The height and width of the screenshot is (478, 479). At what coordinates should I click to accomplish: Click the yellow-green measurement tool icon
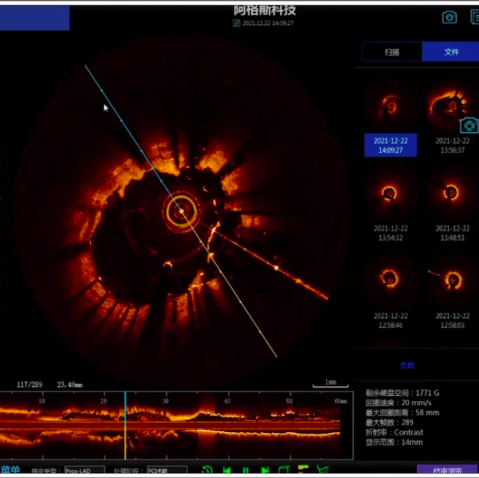(x=303, y=469)
